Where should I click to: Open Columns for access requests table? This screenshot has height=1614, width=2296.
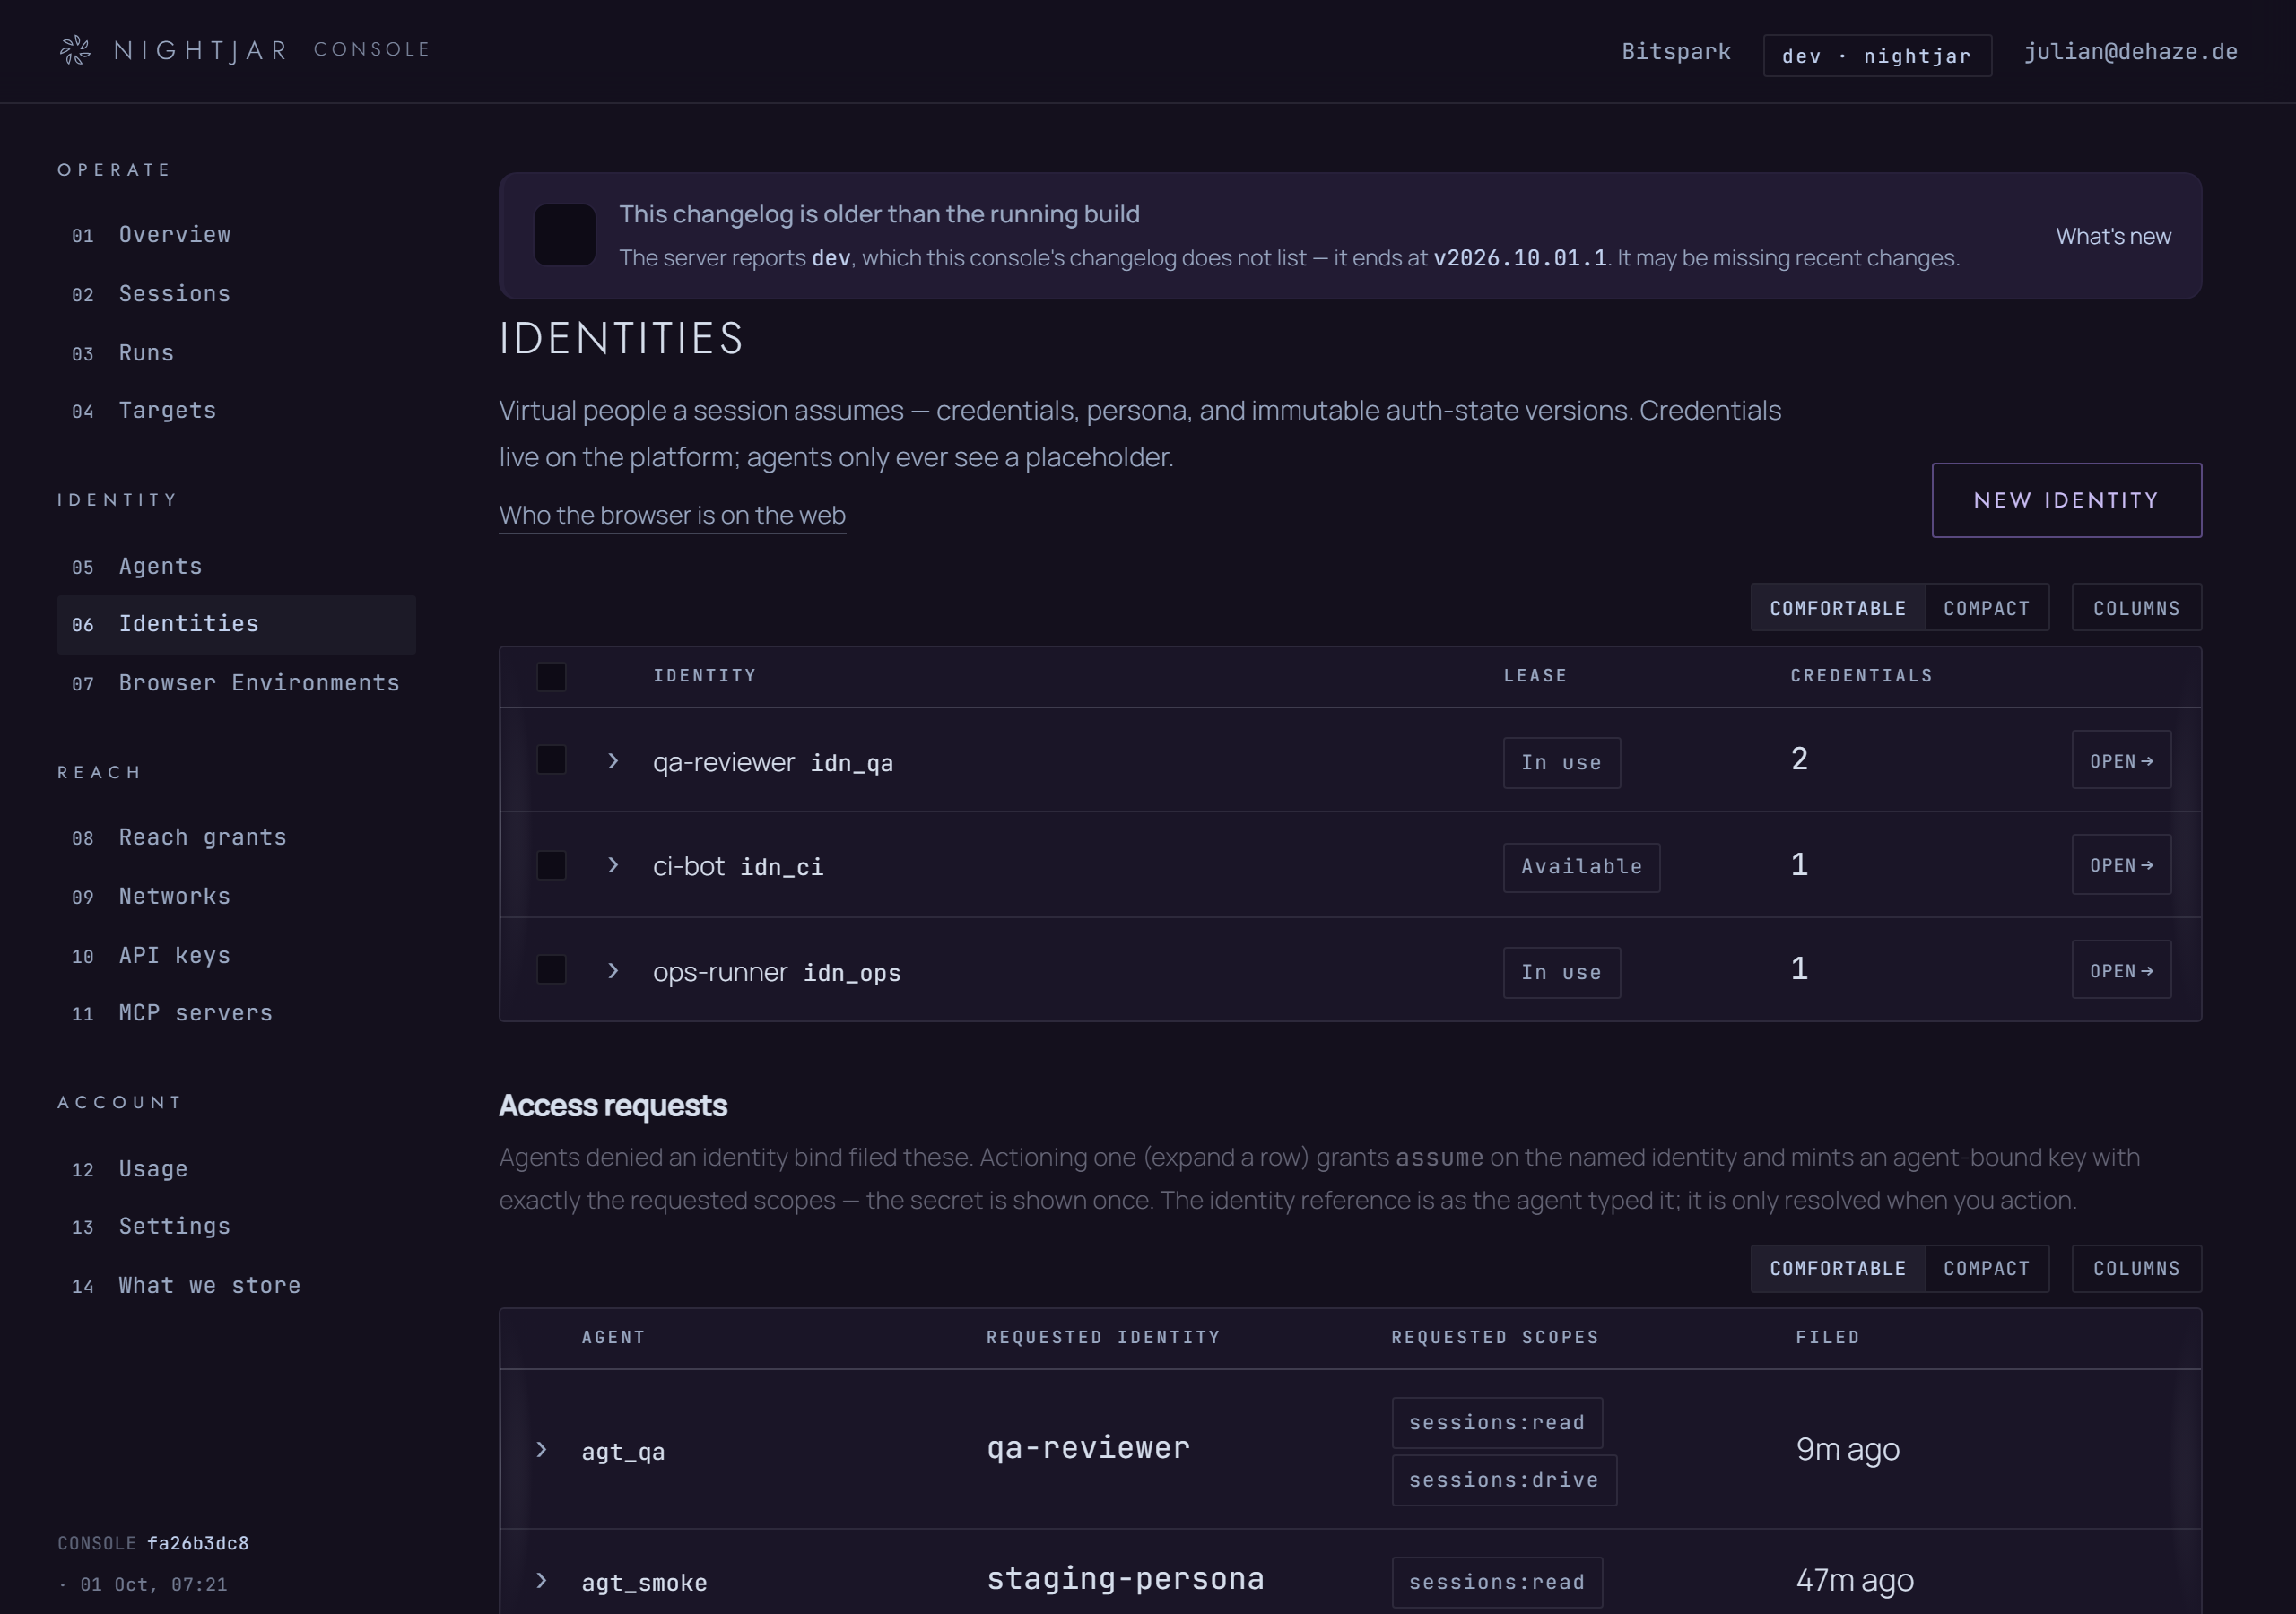(2136, 1268)
